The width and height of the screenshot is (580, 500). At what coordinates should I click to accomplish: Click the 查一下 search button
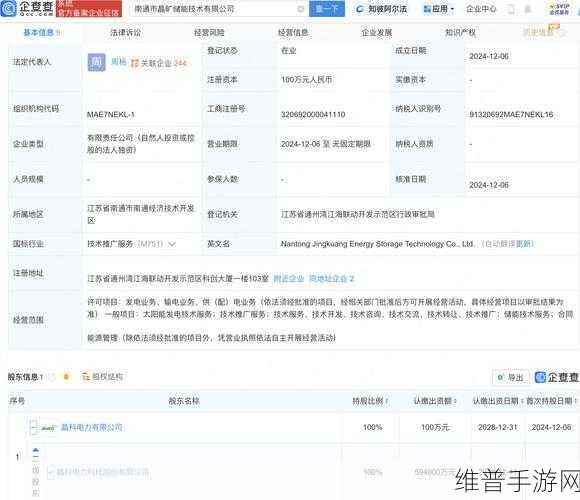pyautogui.click(x=327, y=9)
